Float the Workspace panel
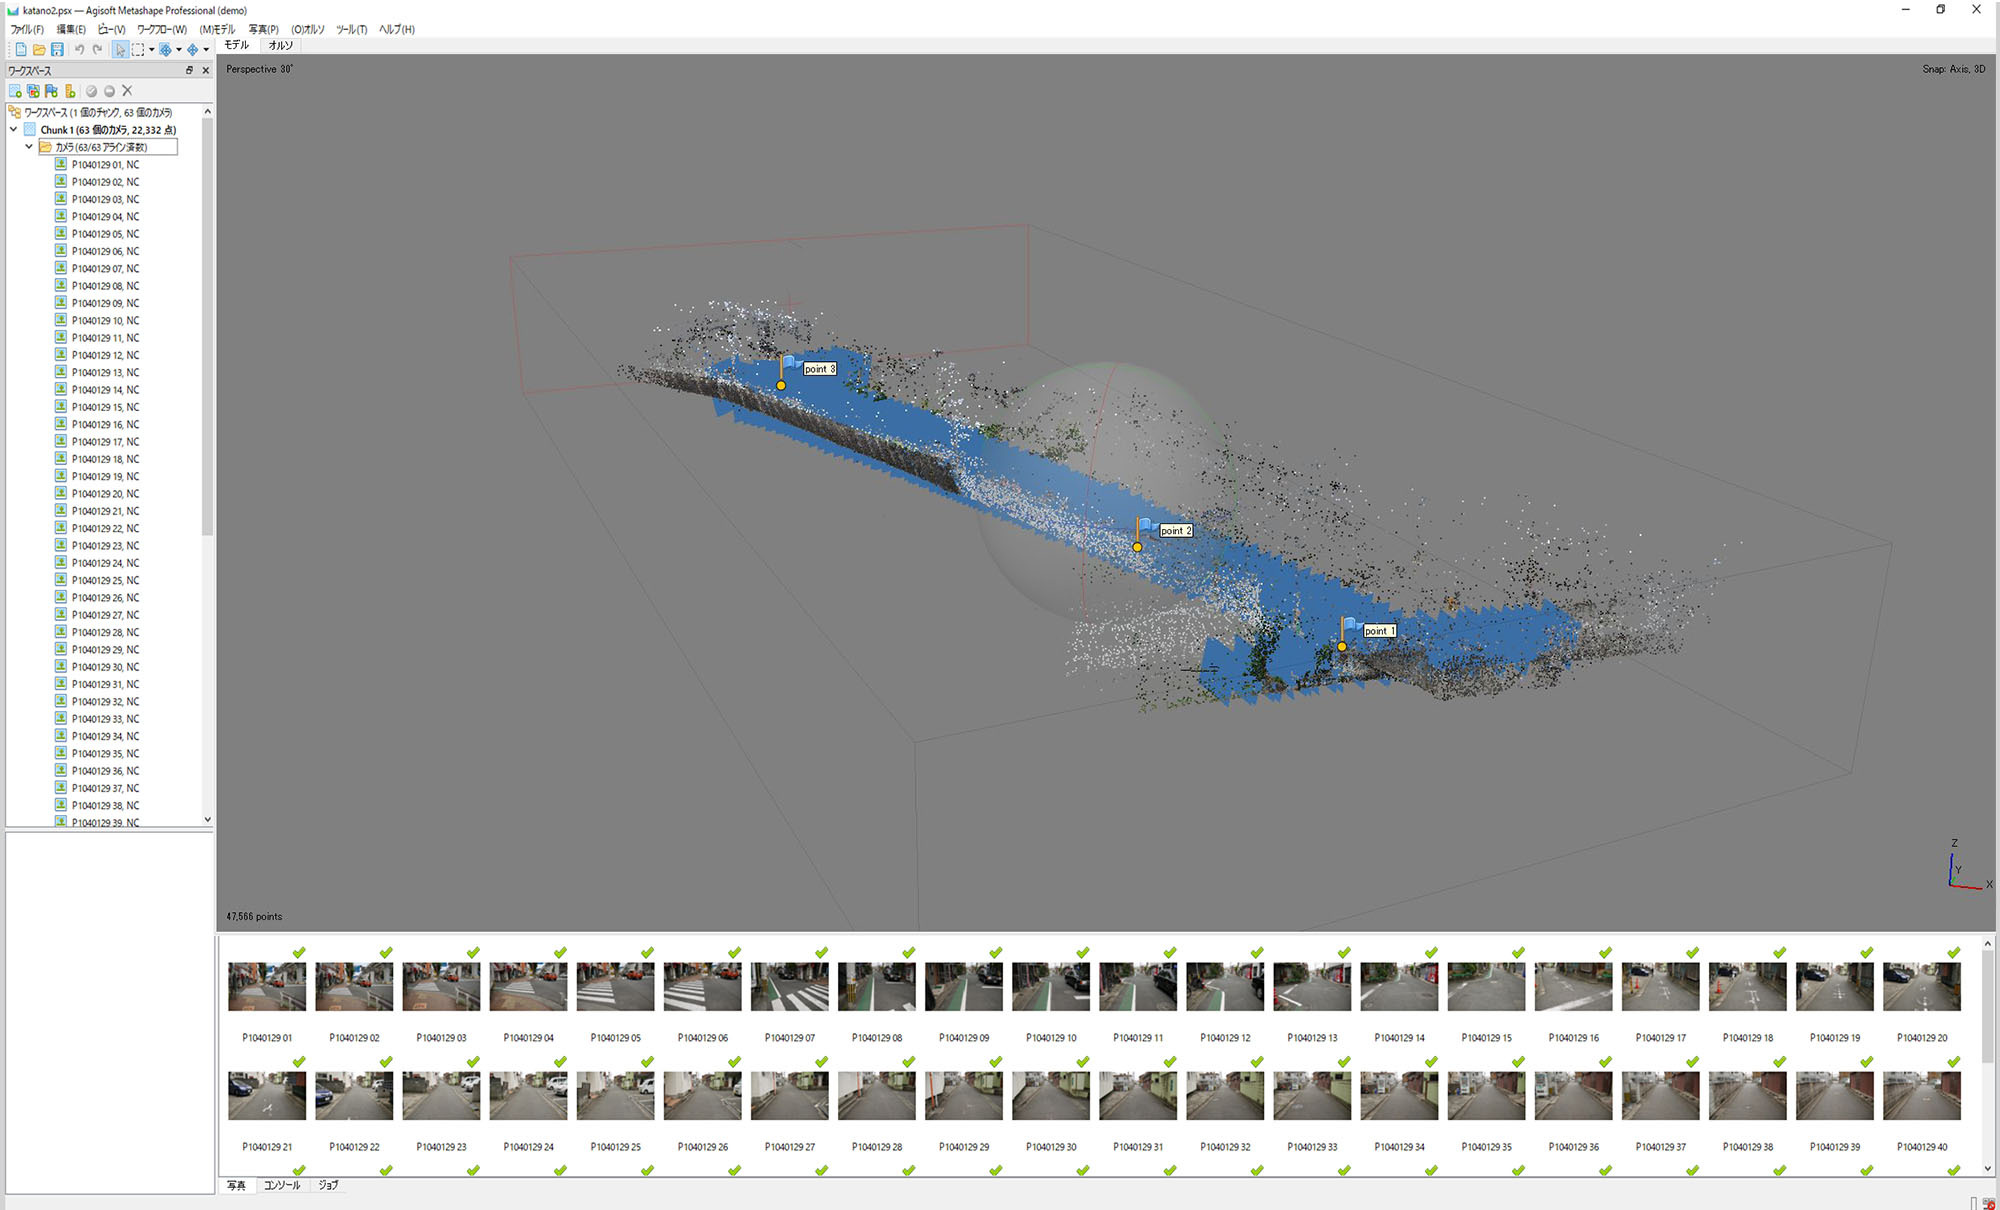This screenshot has width=2000, height=1210. [189, 70]
